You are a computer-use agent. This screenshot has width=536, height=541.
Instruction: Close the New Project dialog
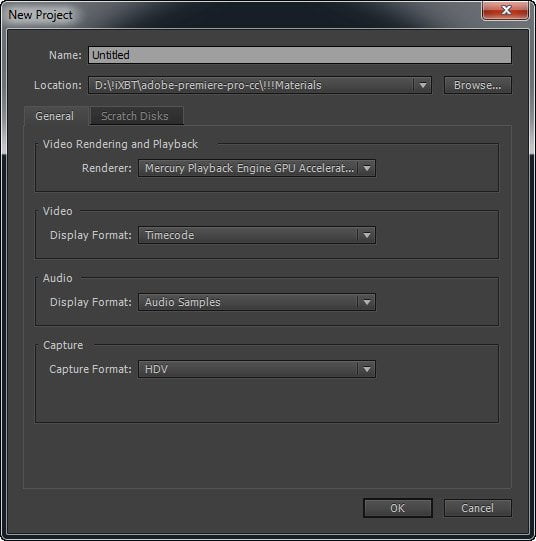coord(506,10)
